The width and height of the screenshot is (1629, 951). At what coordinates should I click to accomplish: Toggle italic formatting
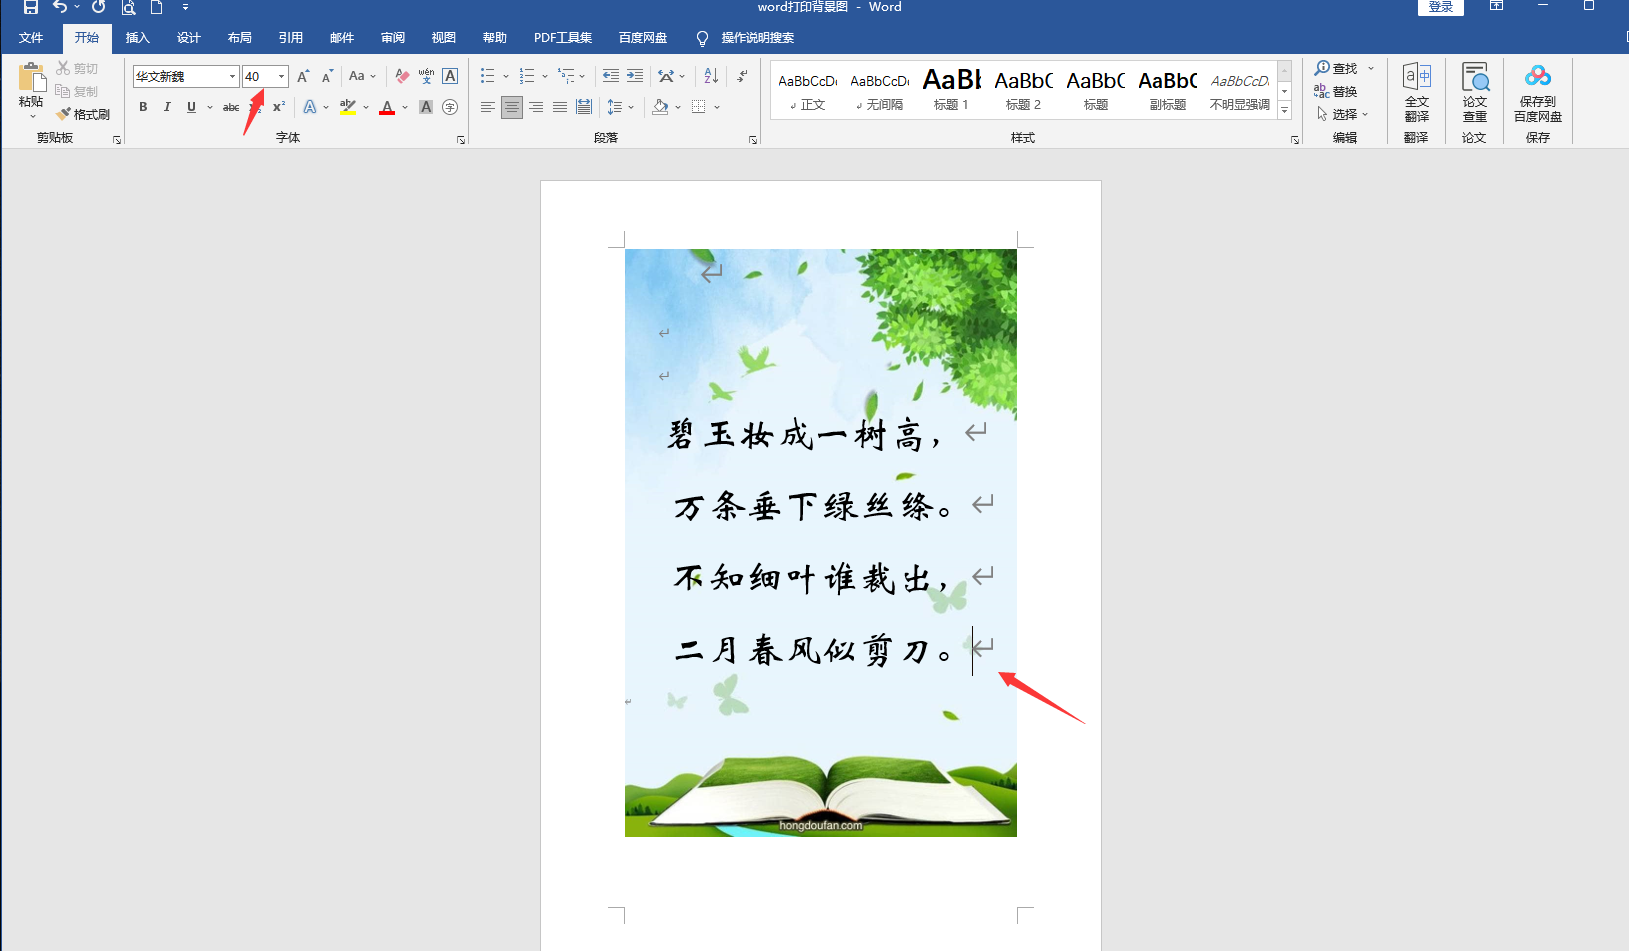pyautogui.click(x=167, y=107)
